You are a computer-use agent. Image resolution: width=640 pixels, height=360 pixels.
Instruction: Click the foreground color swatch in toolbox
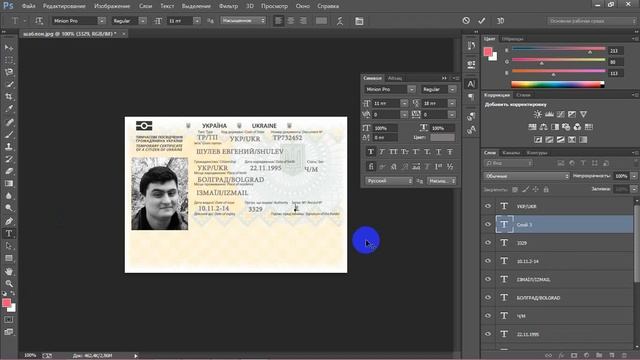(x=6, y=303)
